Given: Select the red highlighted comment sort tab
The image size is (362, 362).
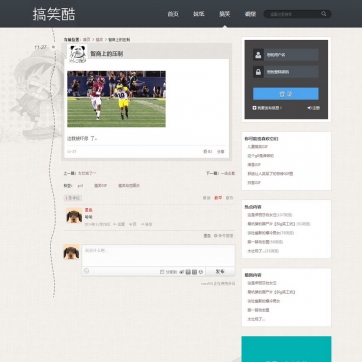Looking at the screenshot, I should (x=218, y=198).
